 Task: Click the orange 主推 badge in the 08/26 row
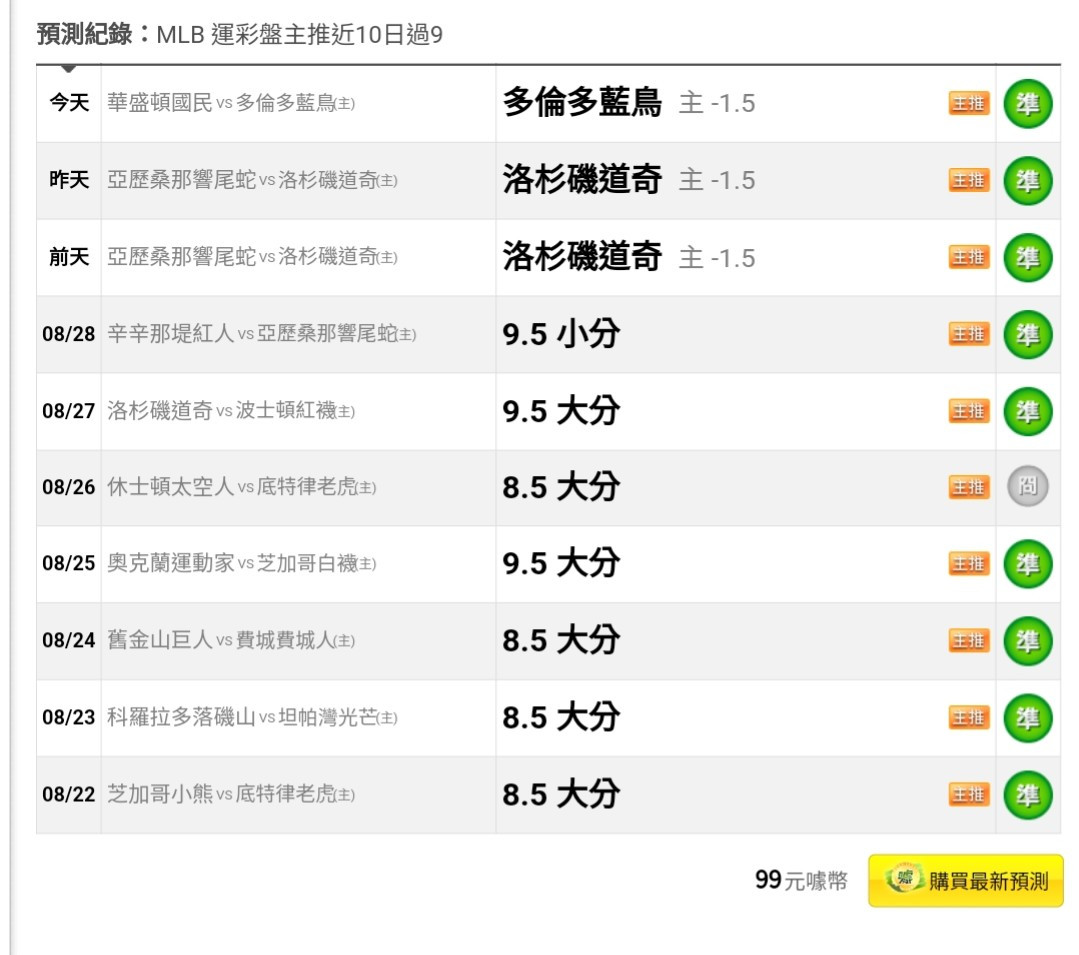point(969,487)
